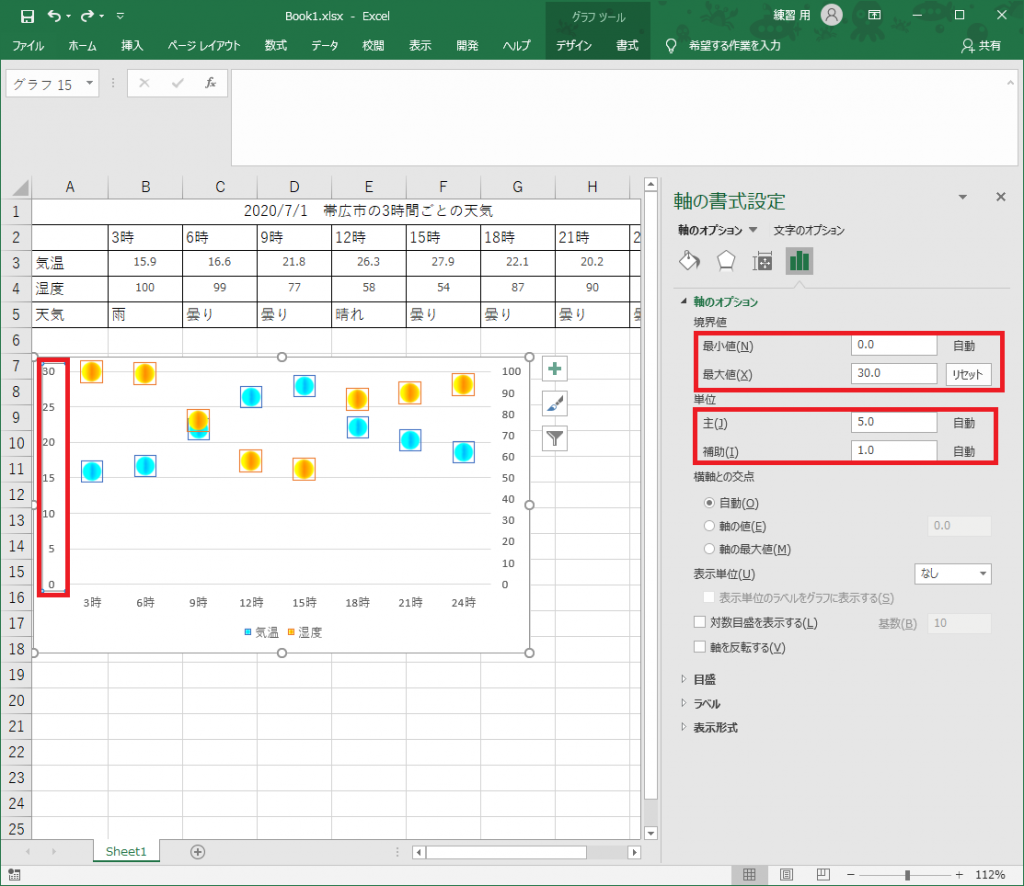
Task: Switch to Page Break Preview icon
Action: [823, 874]
